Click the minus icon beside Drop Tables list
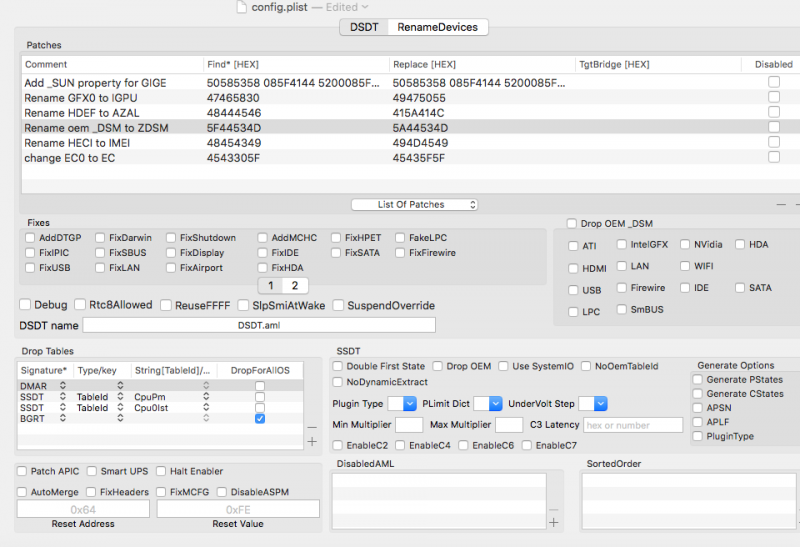This screenshot has height=547, width=800. pyautogui.click(x=312, y=427)
